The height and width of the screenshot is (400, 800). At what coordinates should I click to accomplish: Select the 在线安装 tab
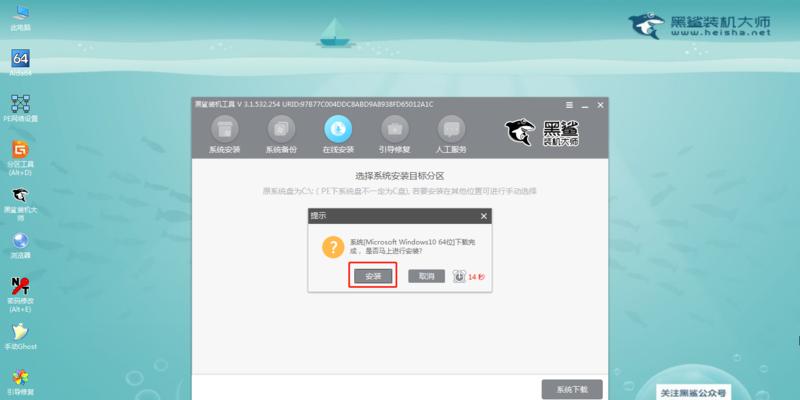pos(338,135)
